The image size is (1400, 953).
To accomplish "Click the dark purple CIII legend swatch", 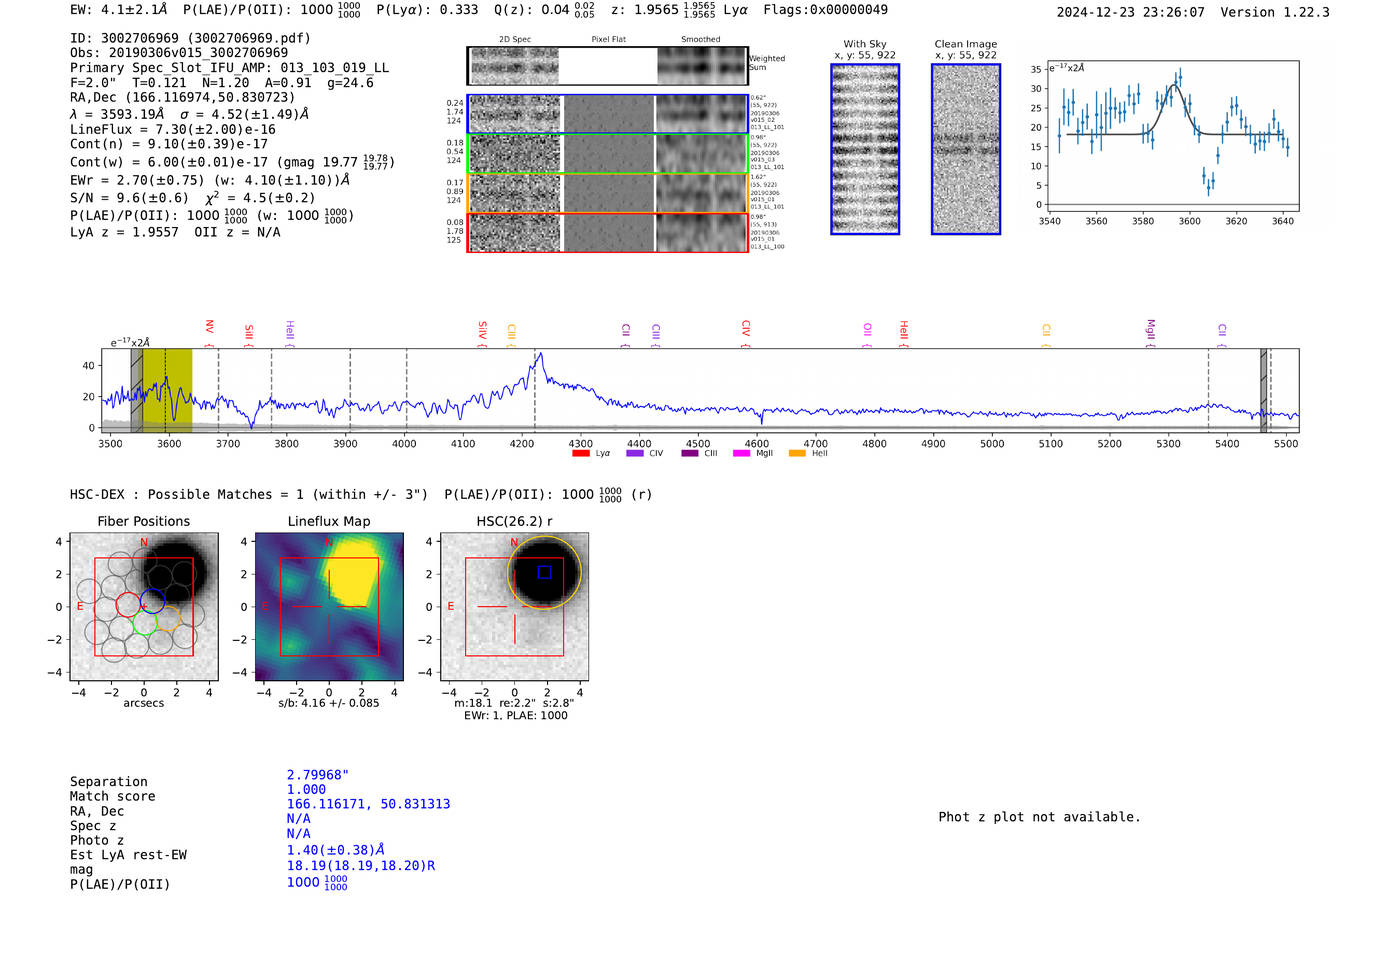I will point(689,453).
